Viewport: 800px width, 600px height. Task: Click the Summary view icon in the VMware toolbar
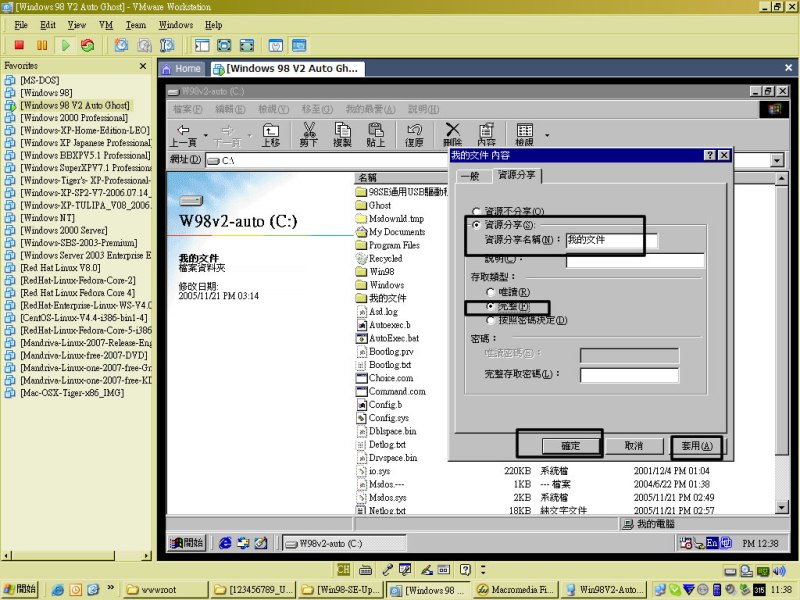tap(276, 45)
